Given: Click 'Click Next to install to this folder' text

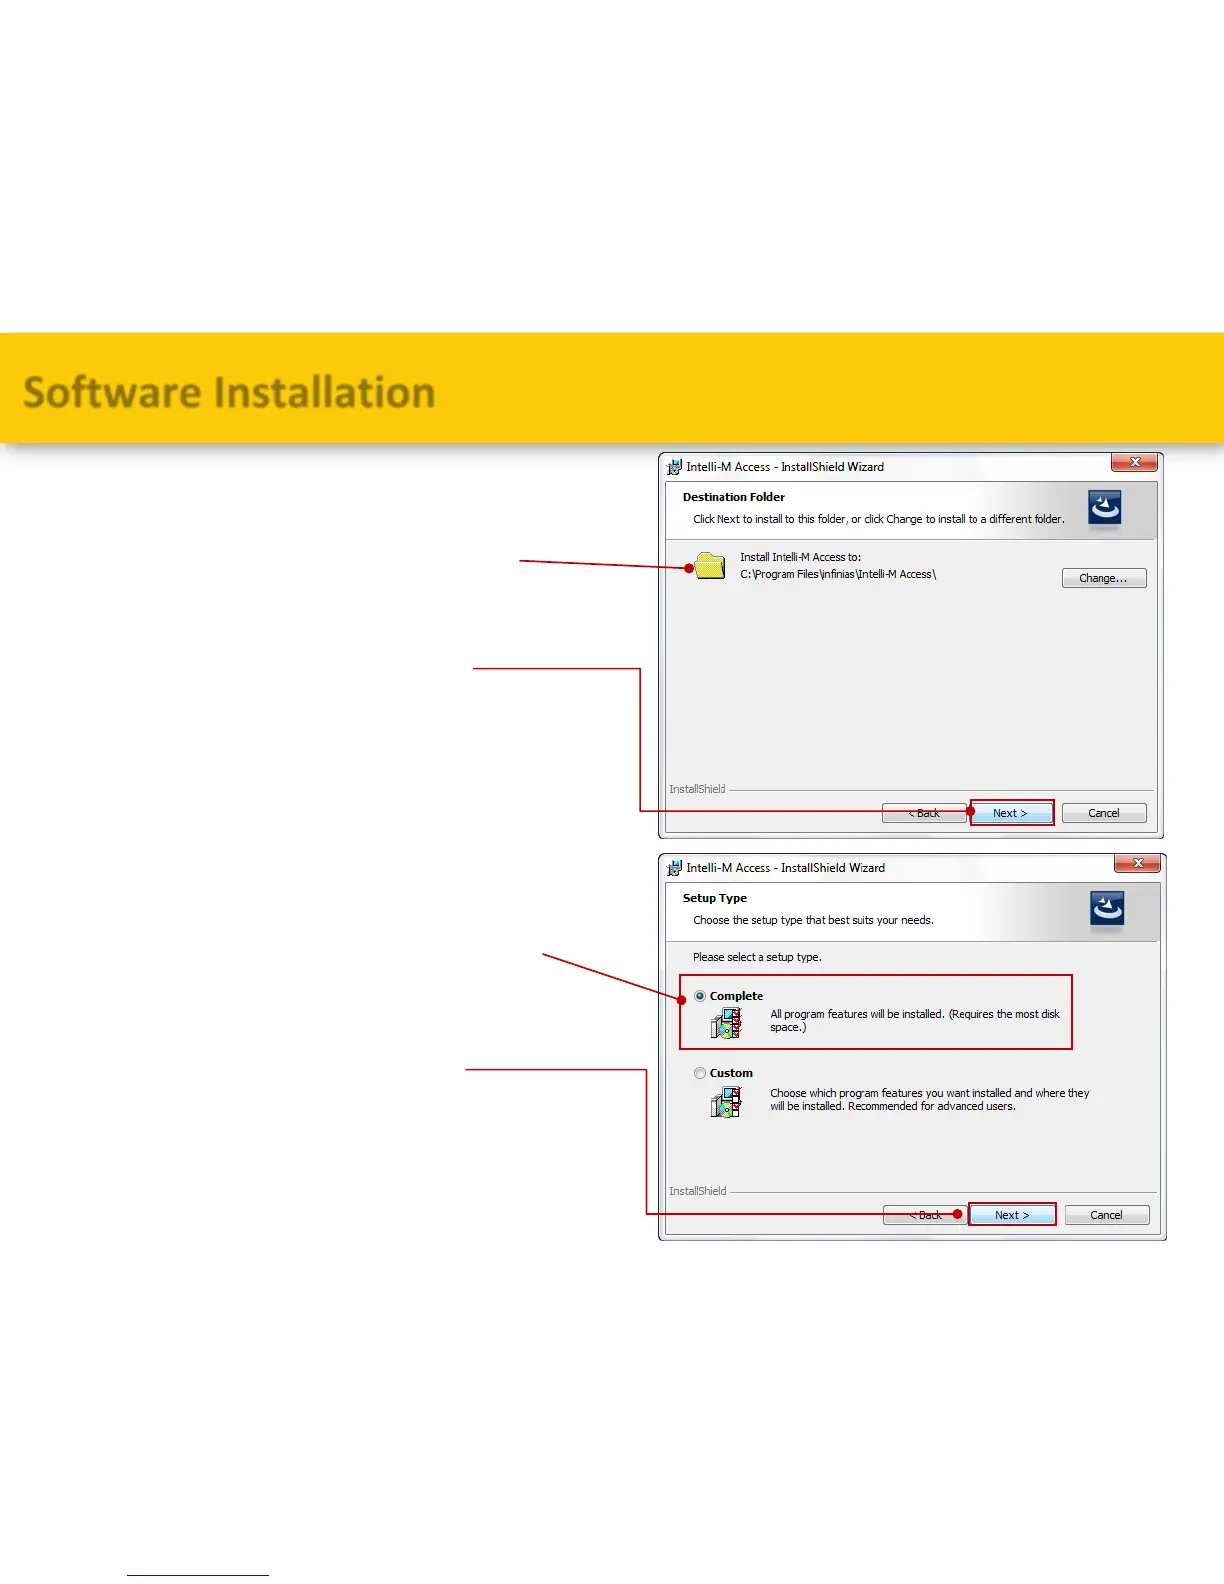Looking at the screenshot, I should (879, 519).
